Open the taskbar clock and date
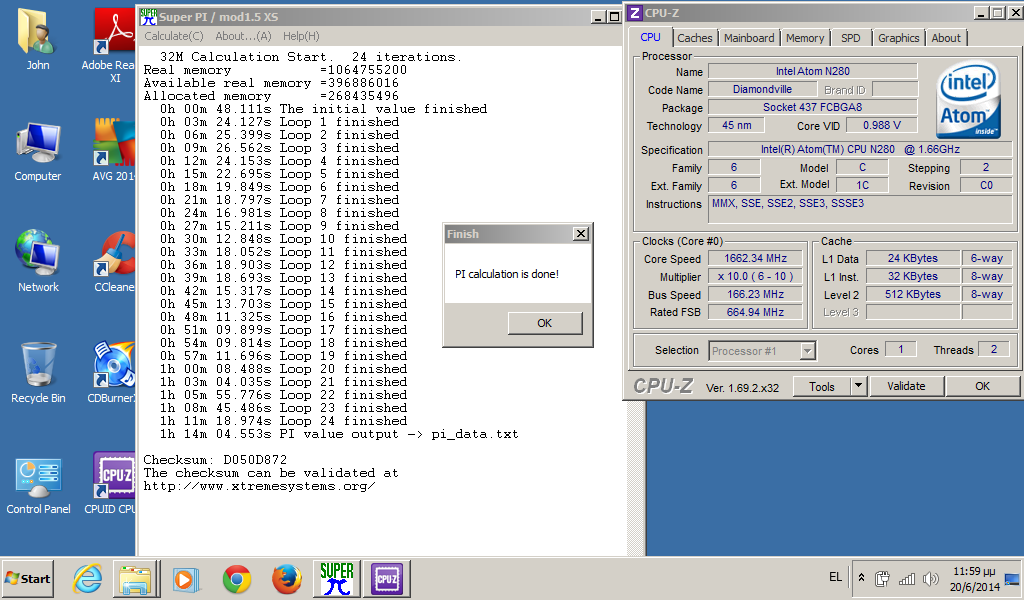 tap(974, 578)
